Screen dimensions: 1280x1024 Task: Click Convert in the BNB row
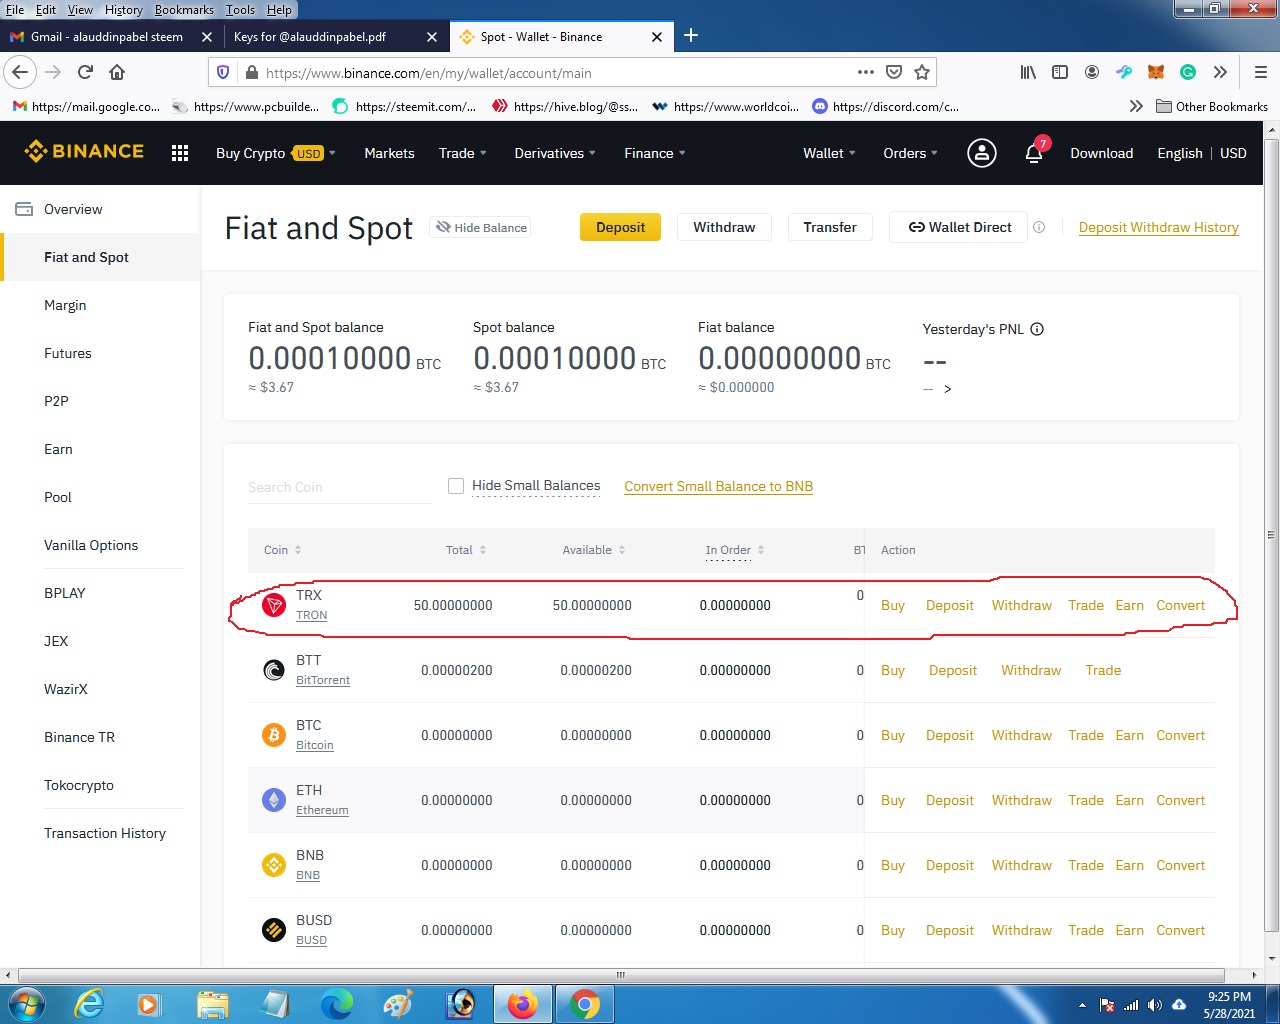tap(1180, 865)
